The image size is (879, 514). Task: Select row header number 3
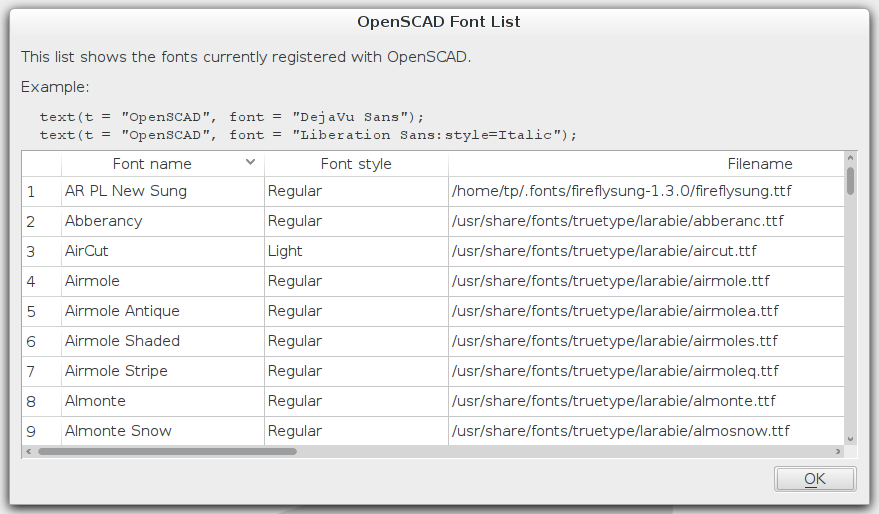pyautogui.click(x=41, y=252)
